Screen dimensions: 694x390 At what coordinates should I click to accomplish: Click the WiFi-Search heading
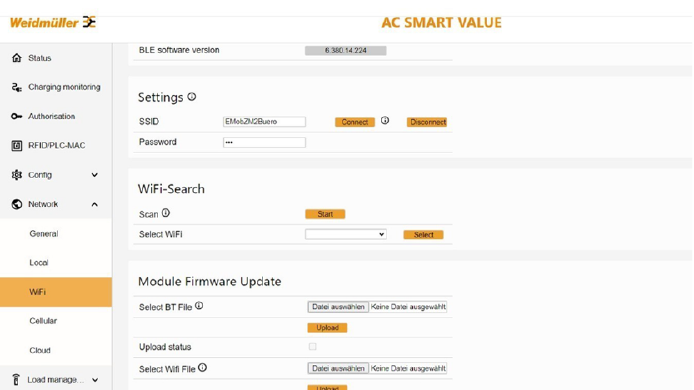(171, 189)
